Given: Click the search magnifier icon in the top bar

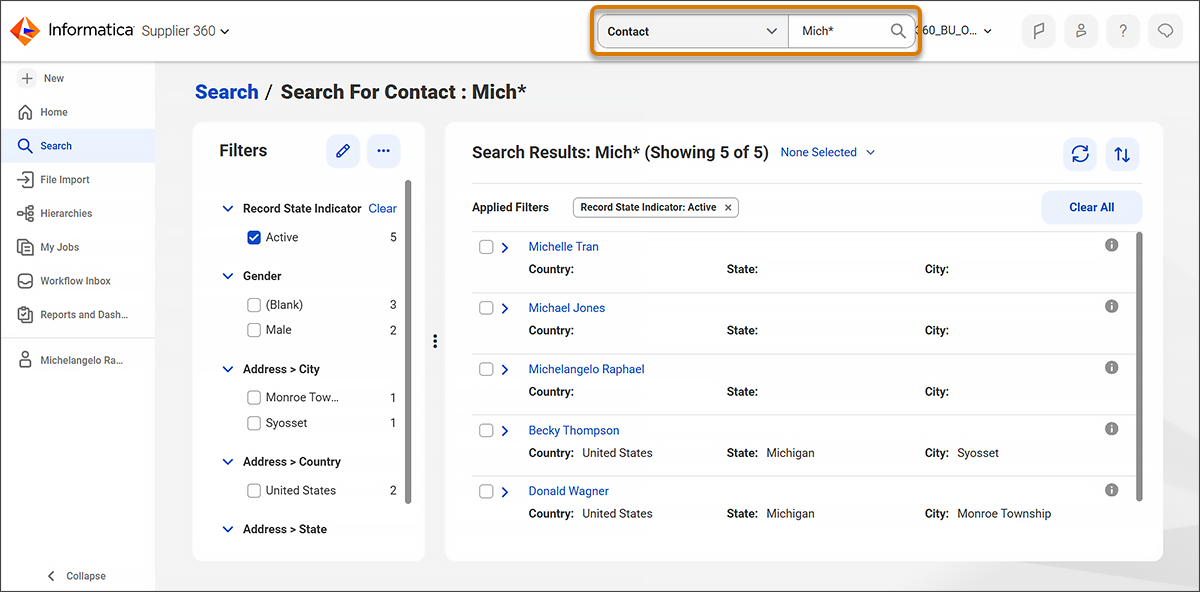Looking at the screenshot, I should (x=898, y=31).
